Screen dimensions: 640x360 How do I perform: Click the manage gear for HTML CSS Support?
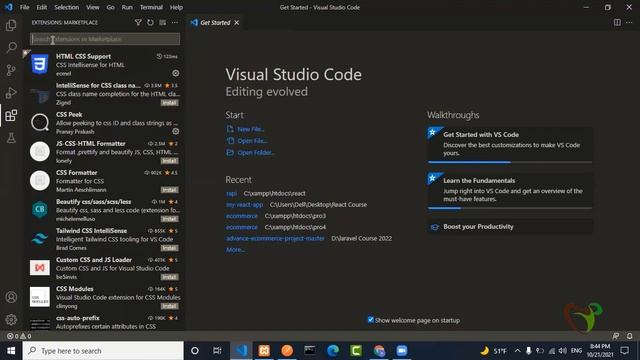point(176,73)
